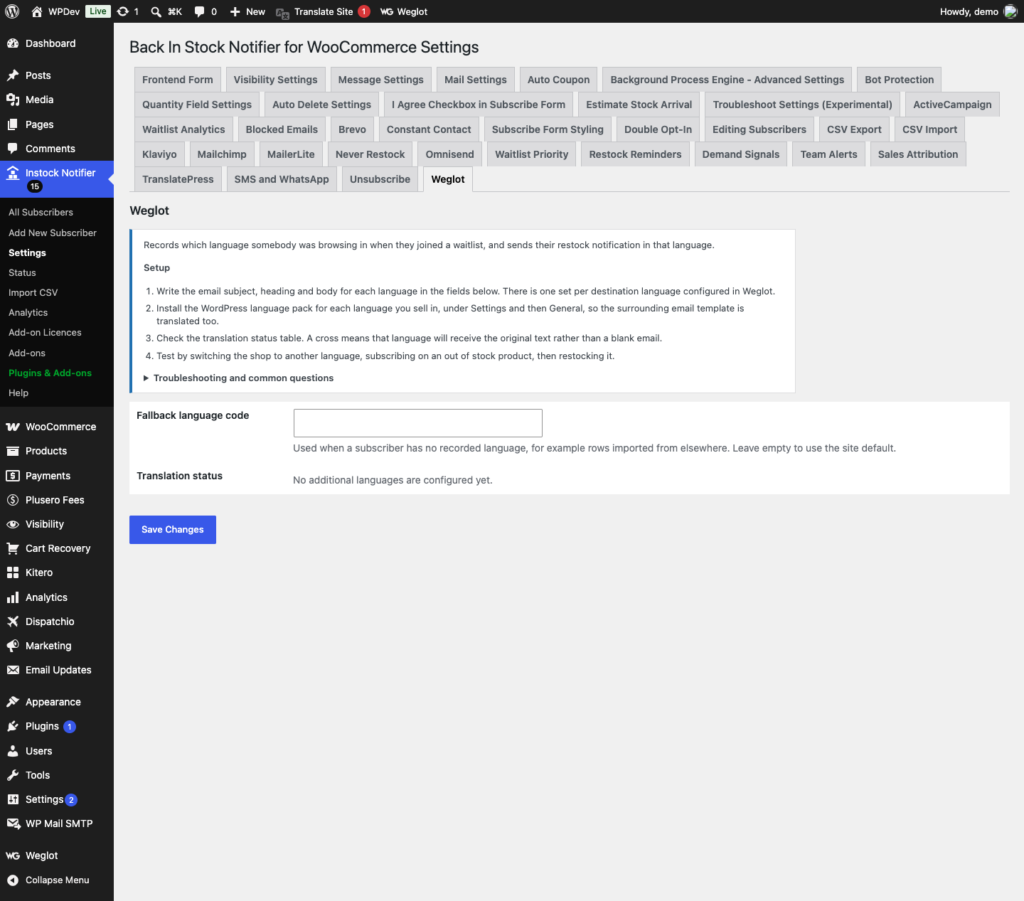Image resolution: width=1024 pixels, height=901 pixels.
Task: Open Add-on Licences submenu link
Action: [x=44, y=332]
